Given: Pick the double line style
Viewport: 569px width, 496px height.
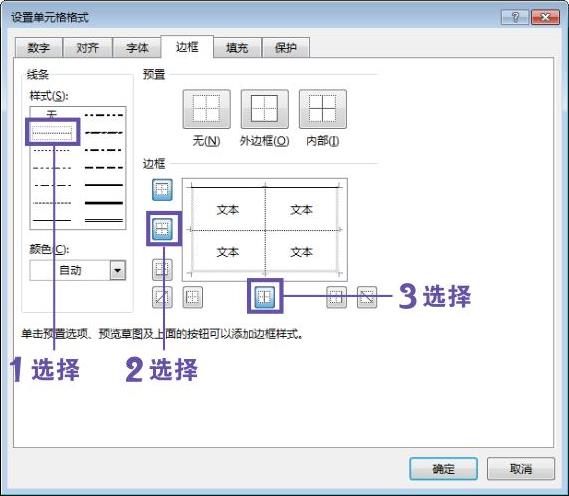Looking at the screenshot, I should coord(104,220).
